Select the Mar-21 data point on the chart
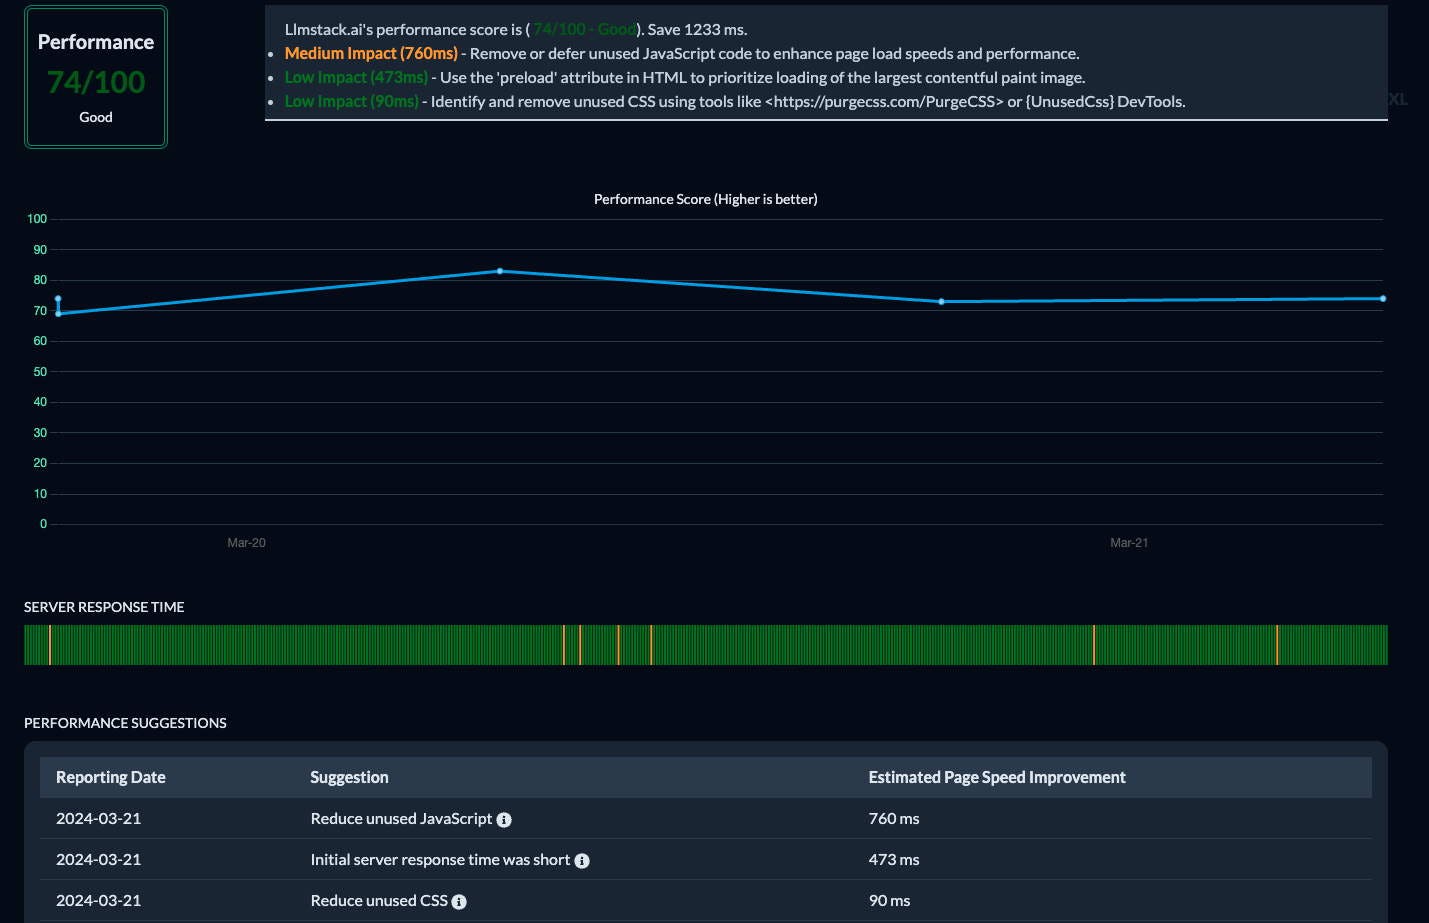 tap(941, 300)
